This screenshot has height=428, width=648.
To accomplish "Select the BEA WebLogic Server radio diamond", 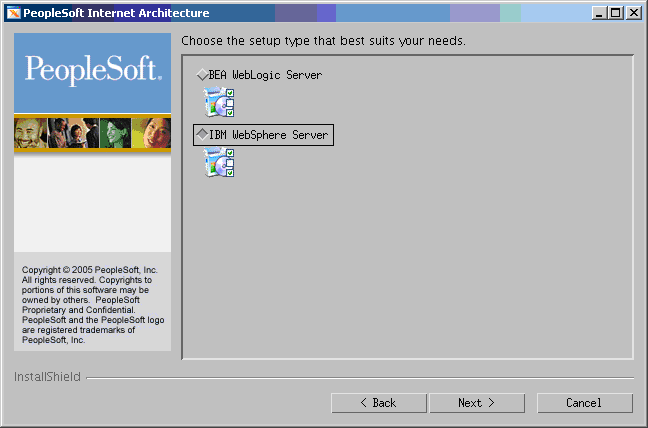I will 202,75.
